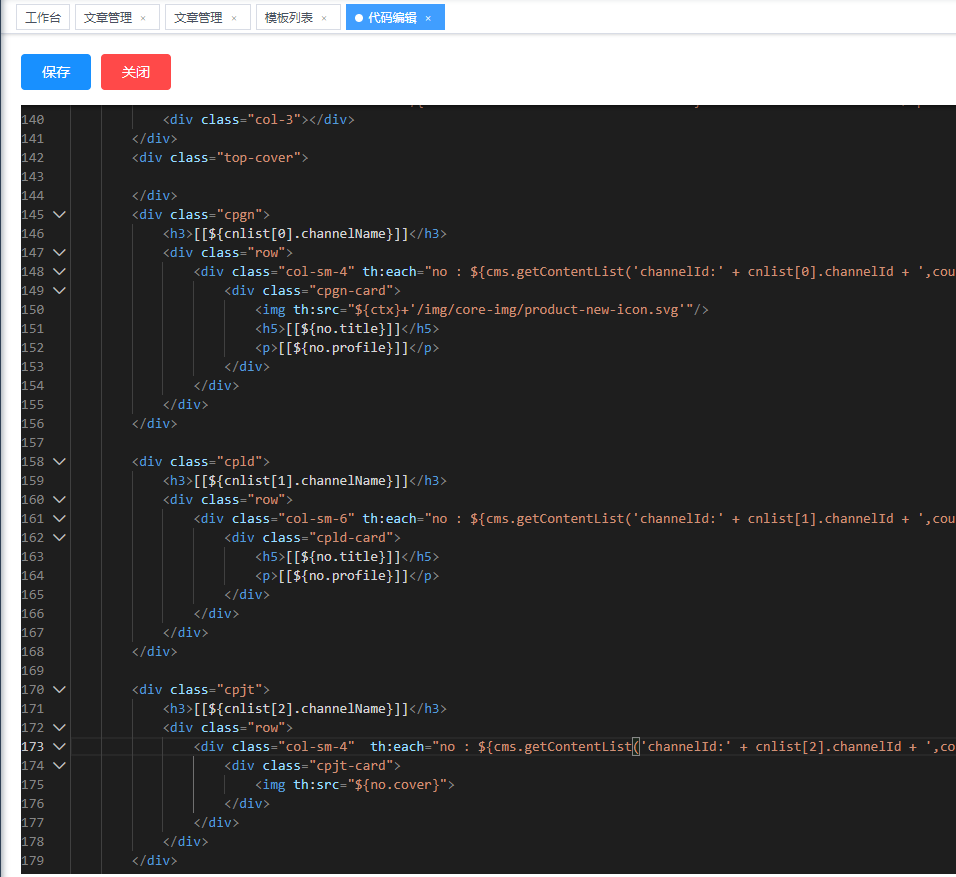This screenshot has width=956, height=877.
Task: Open the 模板列表 tab
Action: point(288,18)
